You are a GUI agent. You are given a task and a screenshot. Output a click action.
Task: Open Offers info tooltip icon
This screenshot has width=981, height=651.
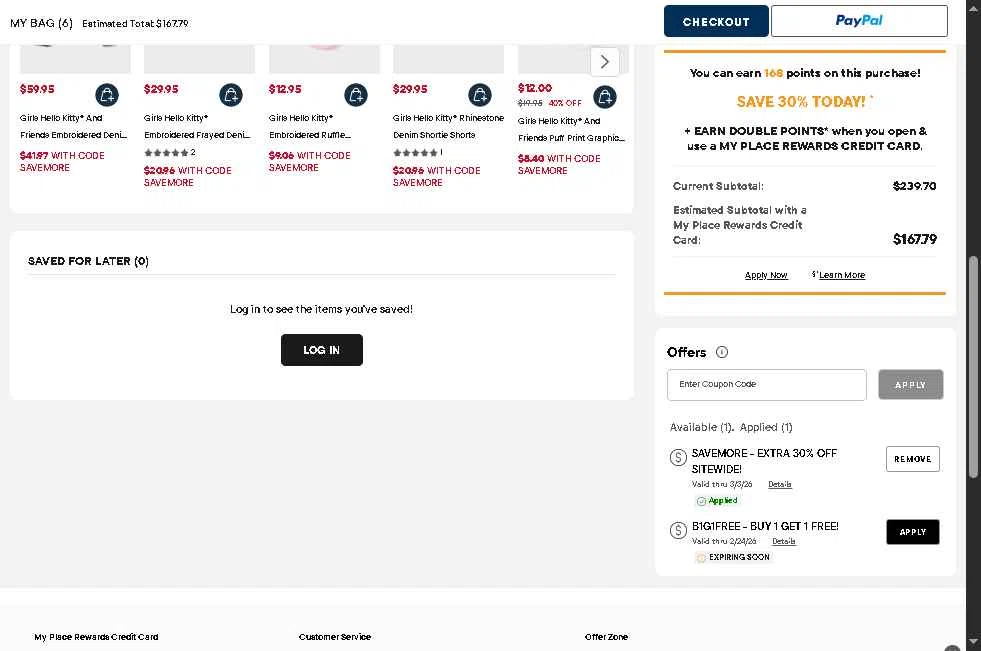point(722,352)
